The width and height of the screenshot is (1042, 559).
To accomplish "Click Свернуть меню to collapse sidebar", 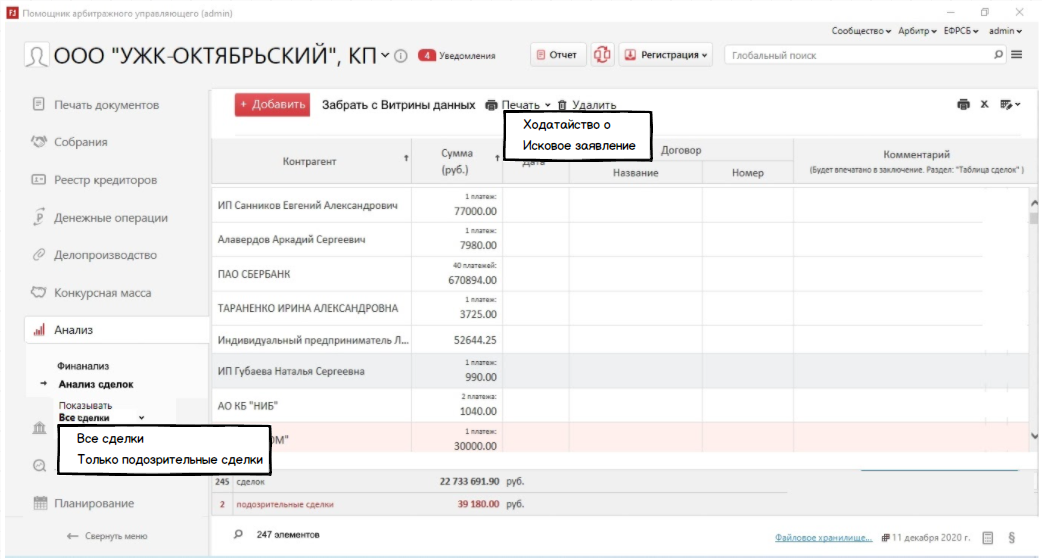I will point(107,536).
